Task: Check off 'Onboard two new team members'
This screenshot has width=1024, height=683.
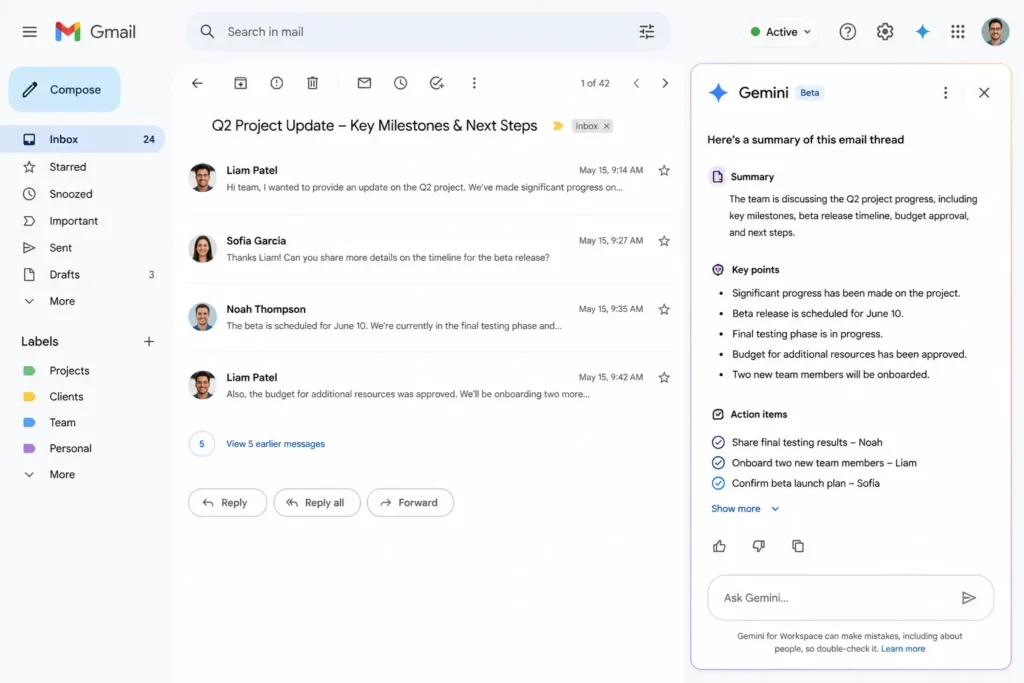Action: (x=718, y=463)
